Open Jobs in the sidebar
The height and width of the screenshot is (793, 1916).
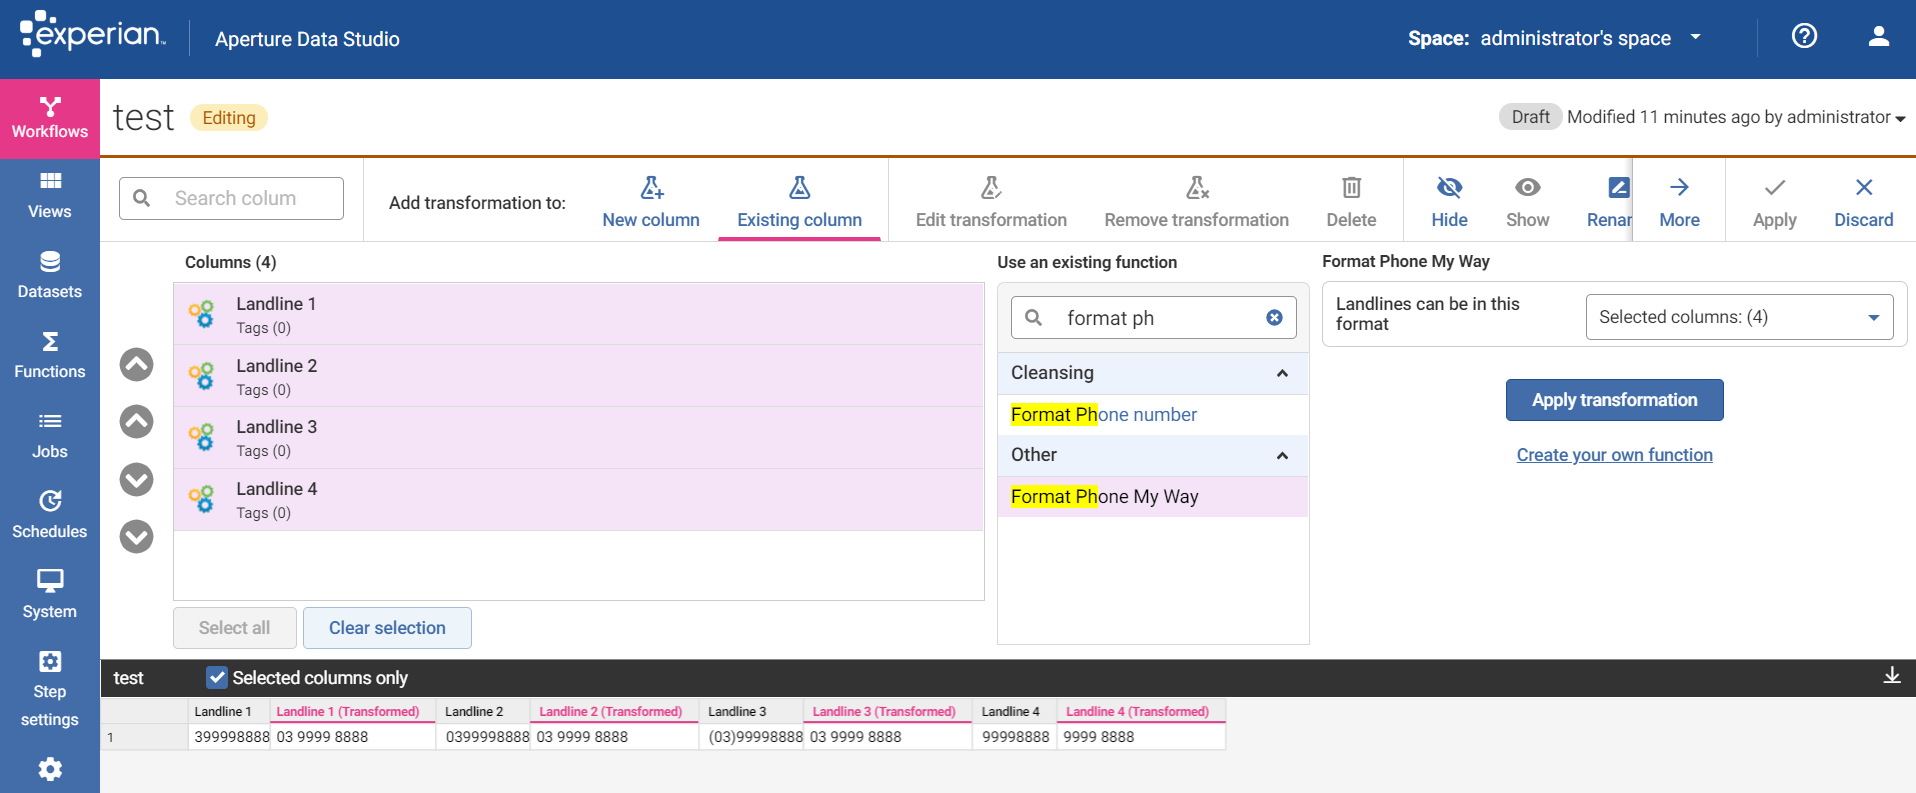(x=50, y=436)
